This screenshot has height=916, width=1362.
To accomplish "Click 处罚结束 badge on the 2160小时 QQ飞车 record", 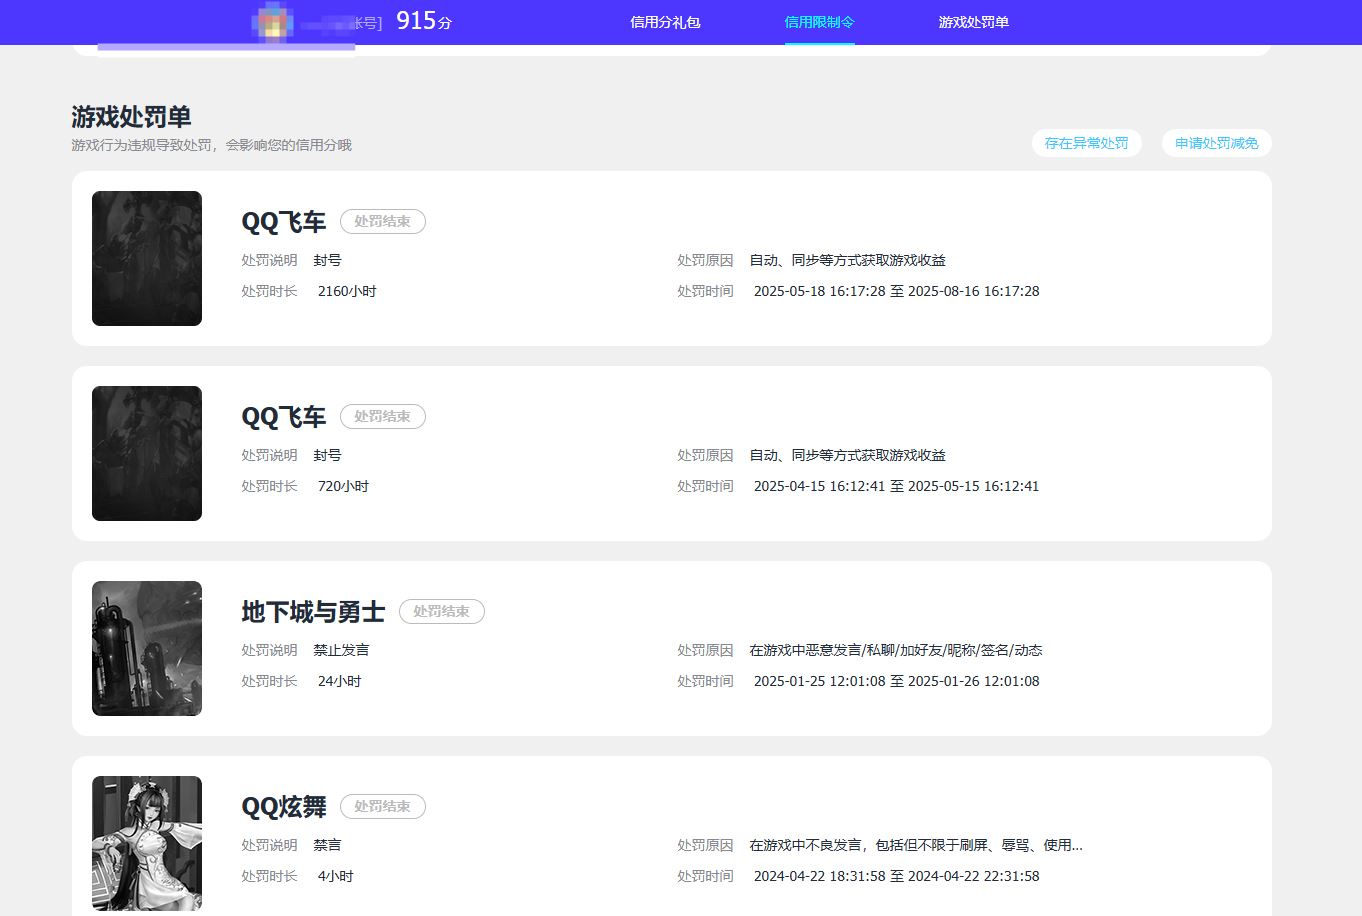I will [x=382, y=221].
